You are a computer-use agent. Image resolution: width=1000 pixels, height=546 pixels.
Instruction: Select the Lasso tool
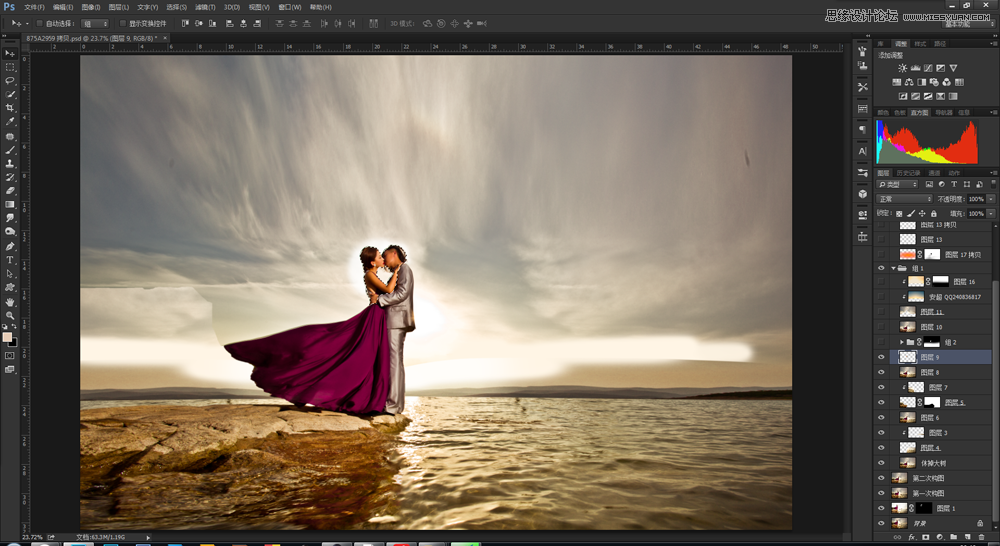coord(10,80)
